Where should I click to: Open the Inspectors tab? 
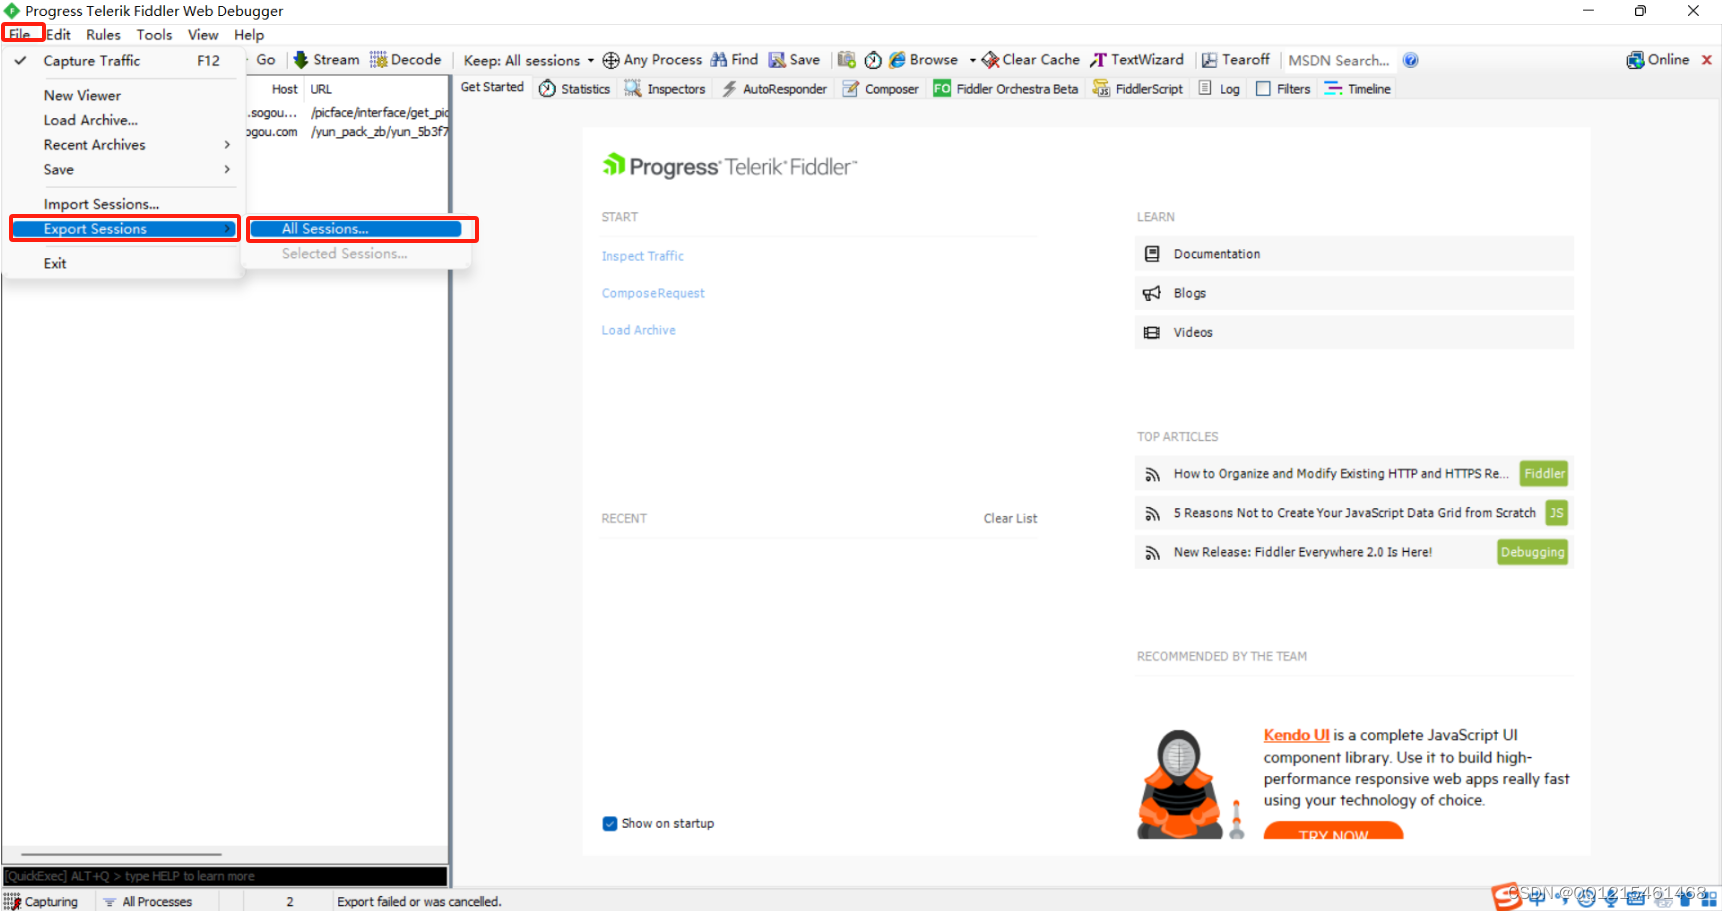click(665, 88)
